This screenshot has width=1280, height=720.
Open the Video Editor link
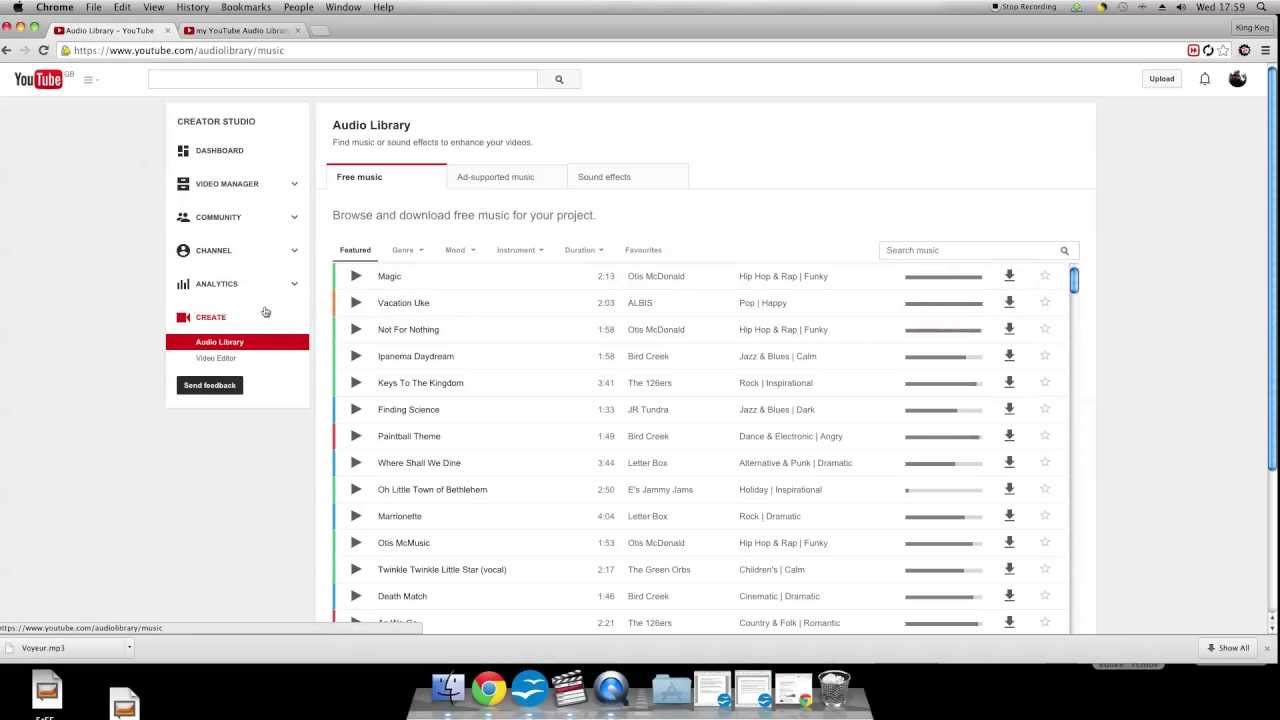[216, 358]
